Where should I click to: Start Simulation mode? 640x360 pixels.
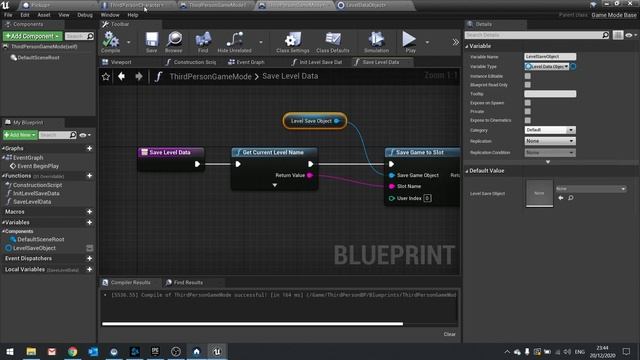(376, 42)
